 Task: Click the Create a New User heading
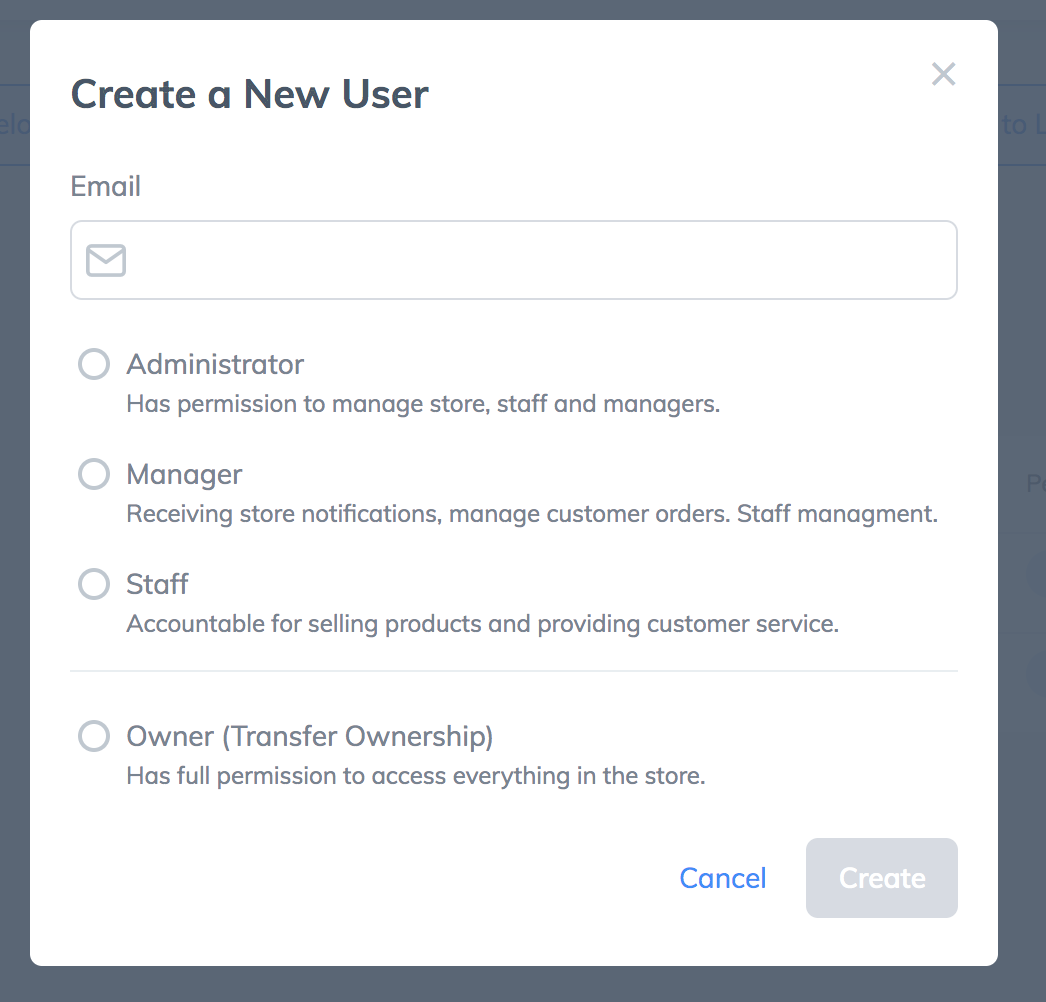[249, 94]
